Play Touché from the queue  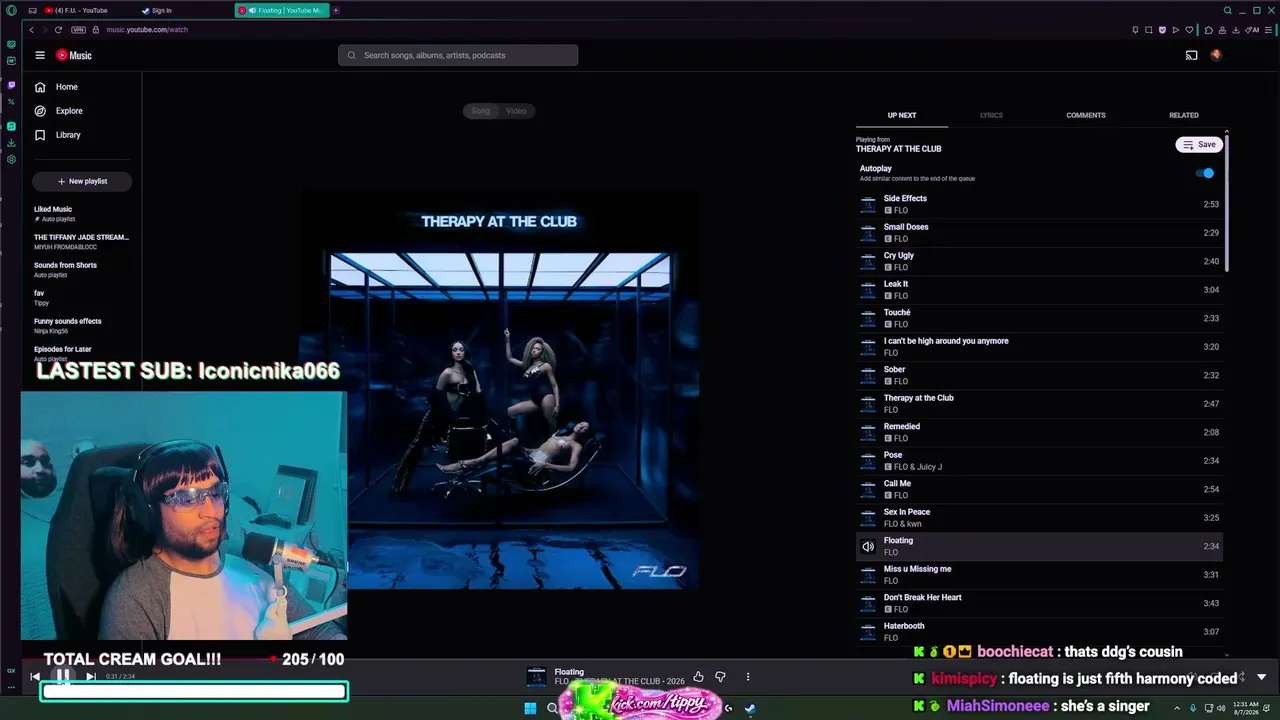1040,318
